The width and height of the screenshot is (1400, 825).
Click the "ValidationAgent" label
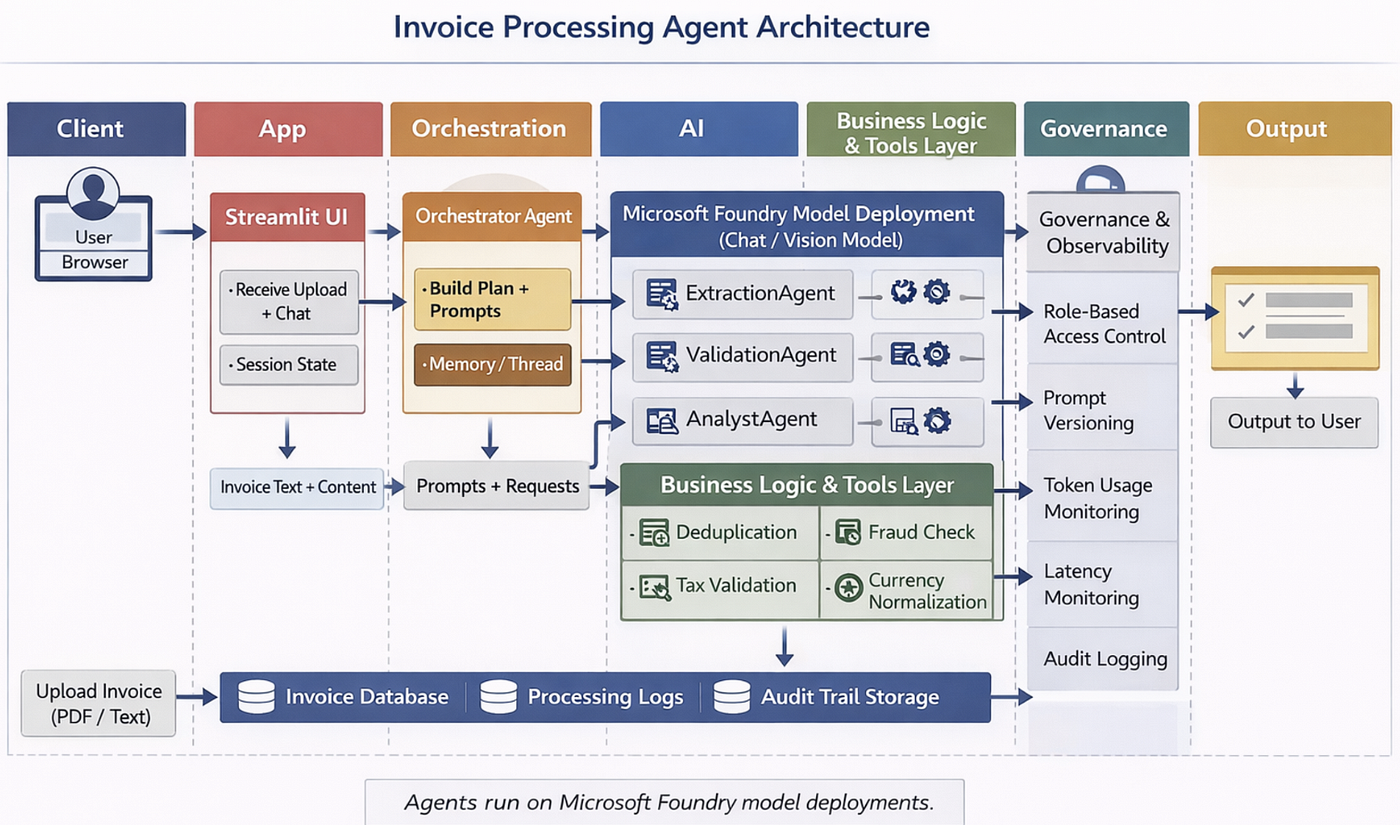click(x=761, y=355)
